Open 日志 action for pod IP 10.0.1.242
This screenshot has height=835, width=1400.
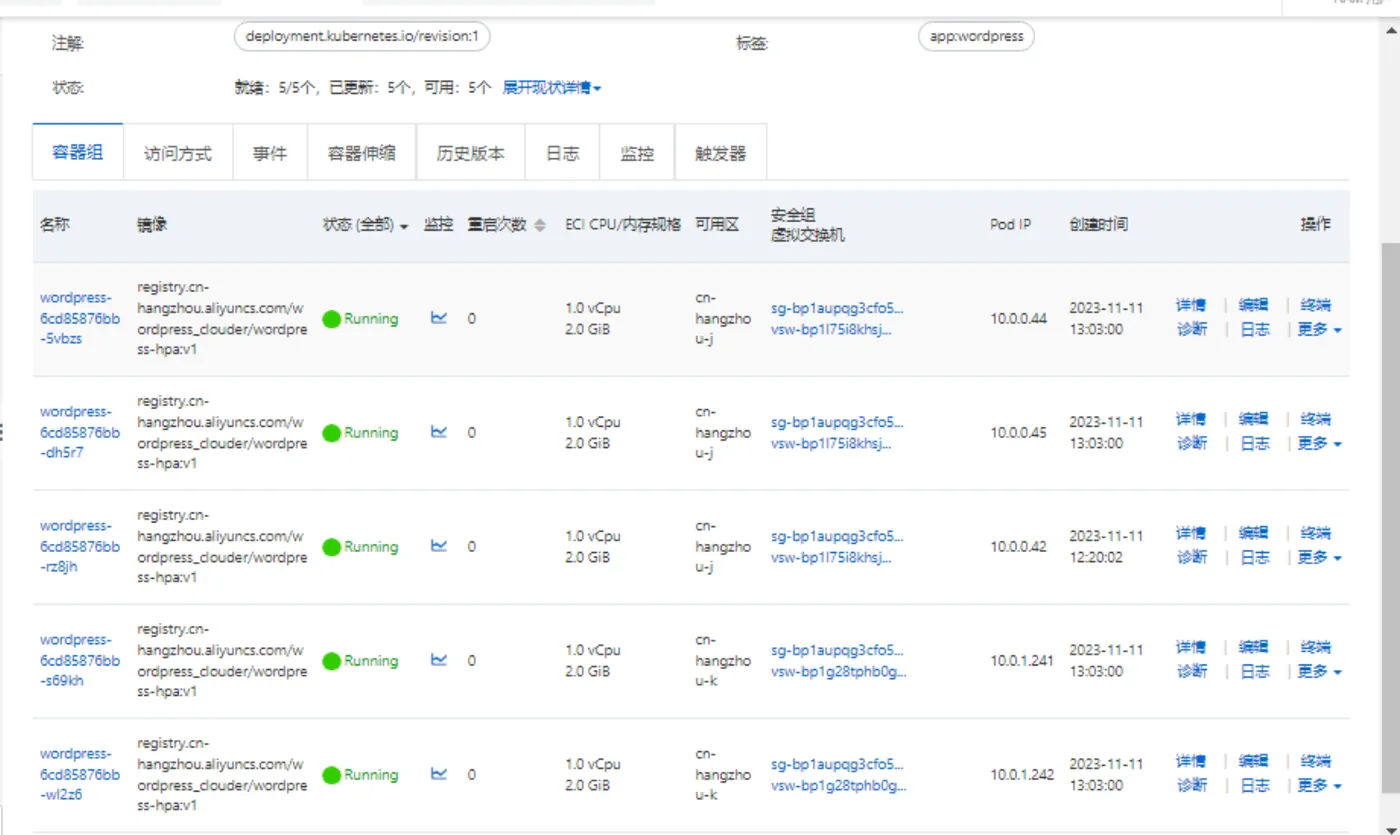click(x=1255, y=785)
